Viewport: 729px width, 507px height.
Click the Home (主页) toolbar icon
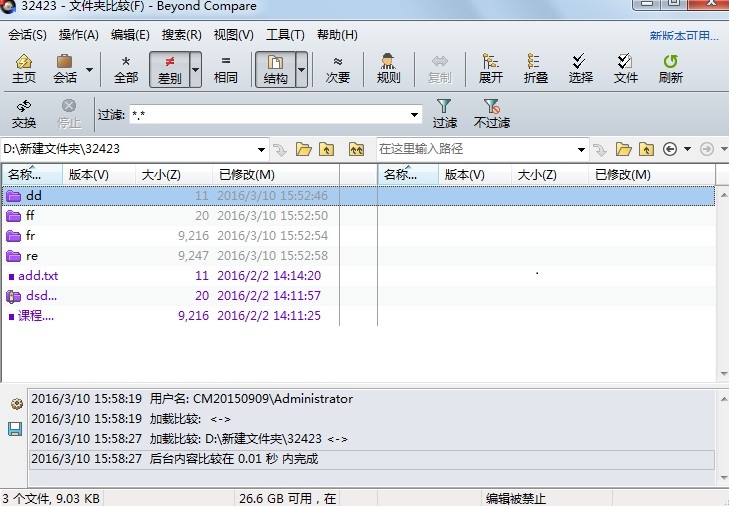pos(23,68)
